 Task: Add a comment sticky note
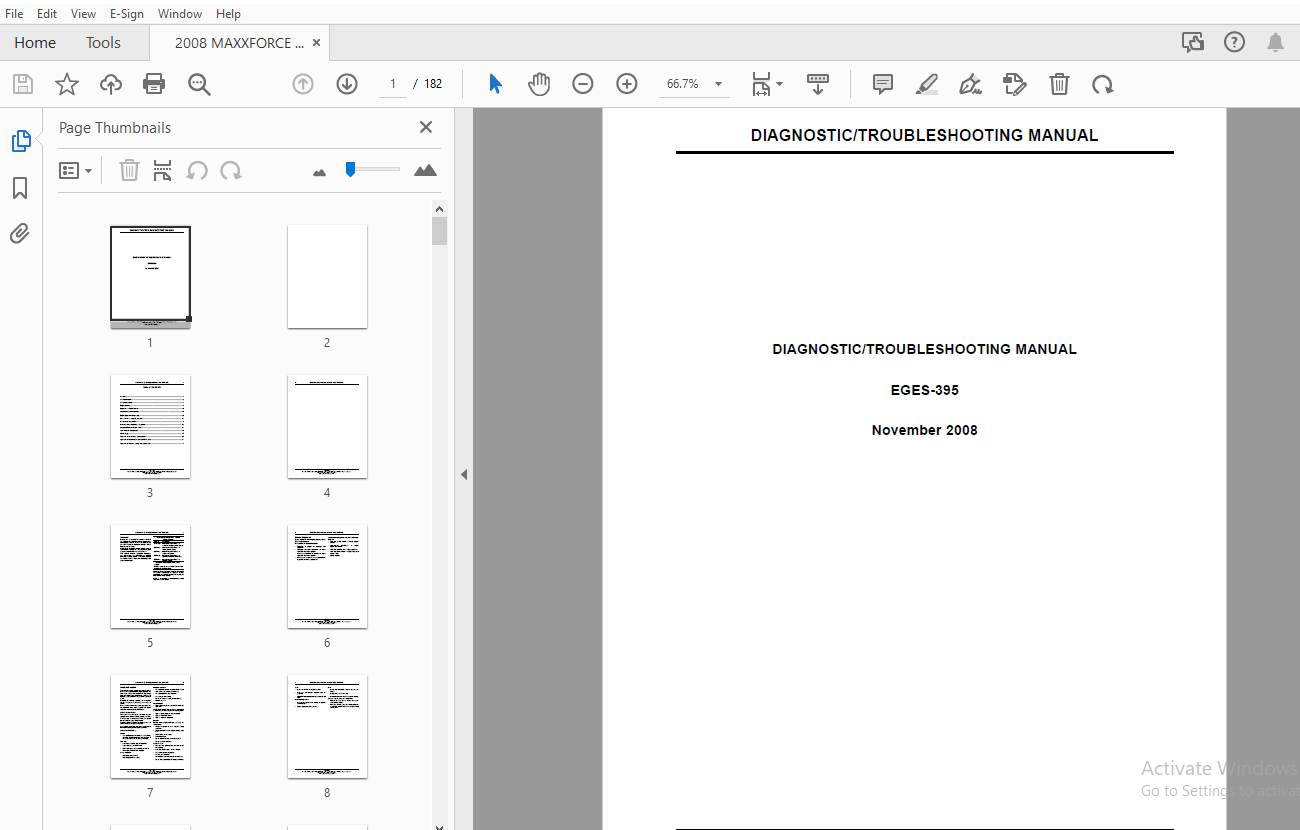[883, 84]
